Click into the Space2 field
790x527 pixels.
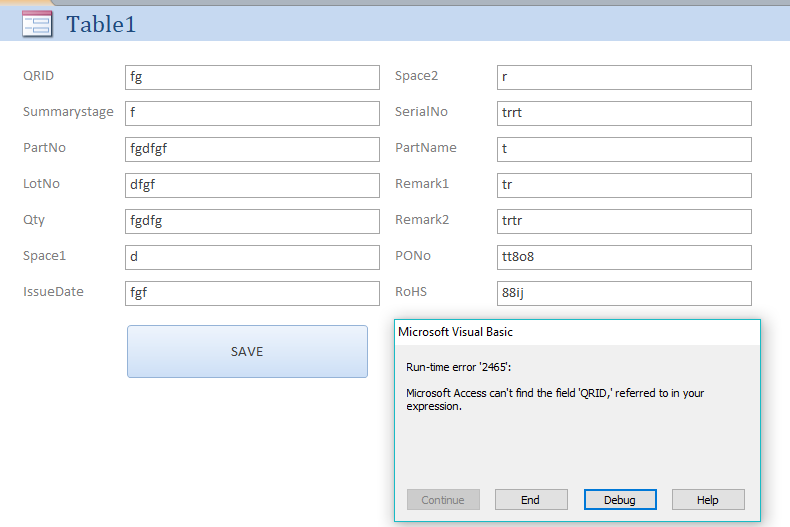[x=624, y=77]
